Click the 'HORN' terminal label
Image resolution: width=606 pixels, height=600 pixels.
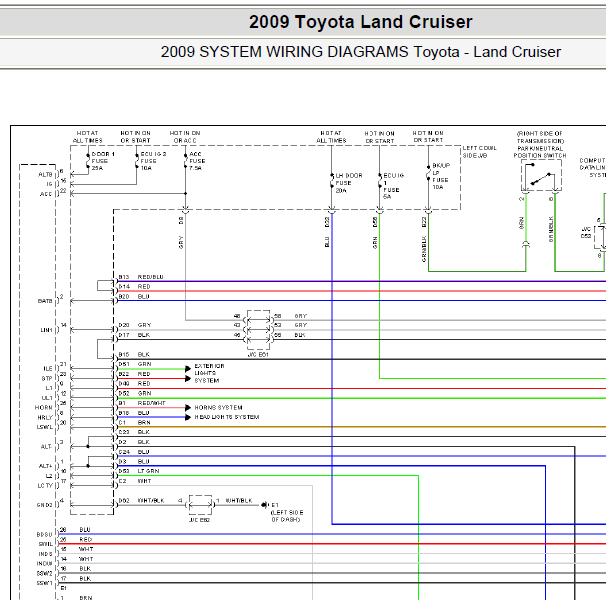[43, 407]
